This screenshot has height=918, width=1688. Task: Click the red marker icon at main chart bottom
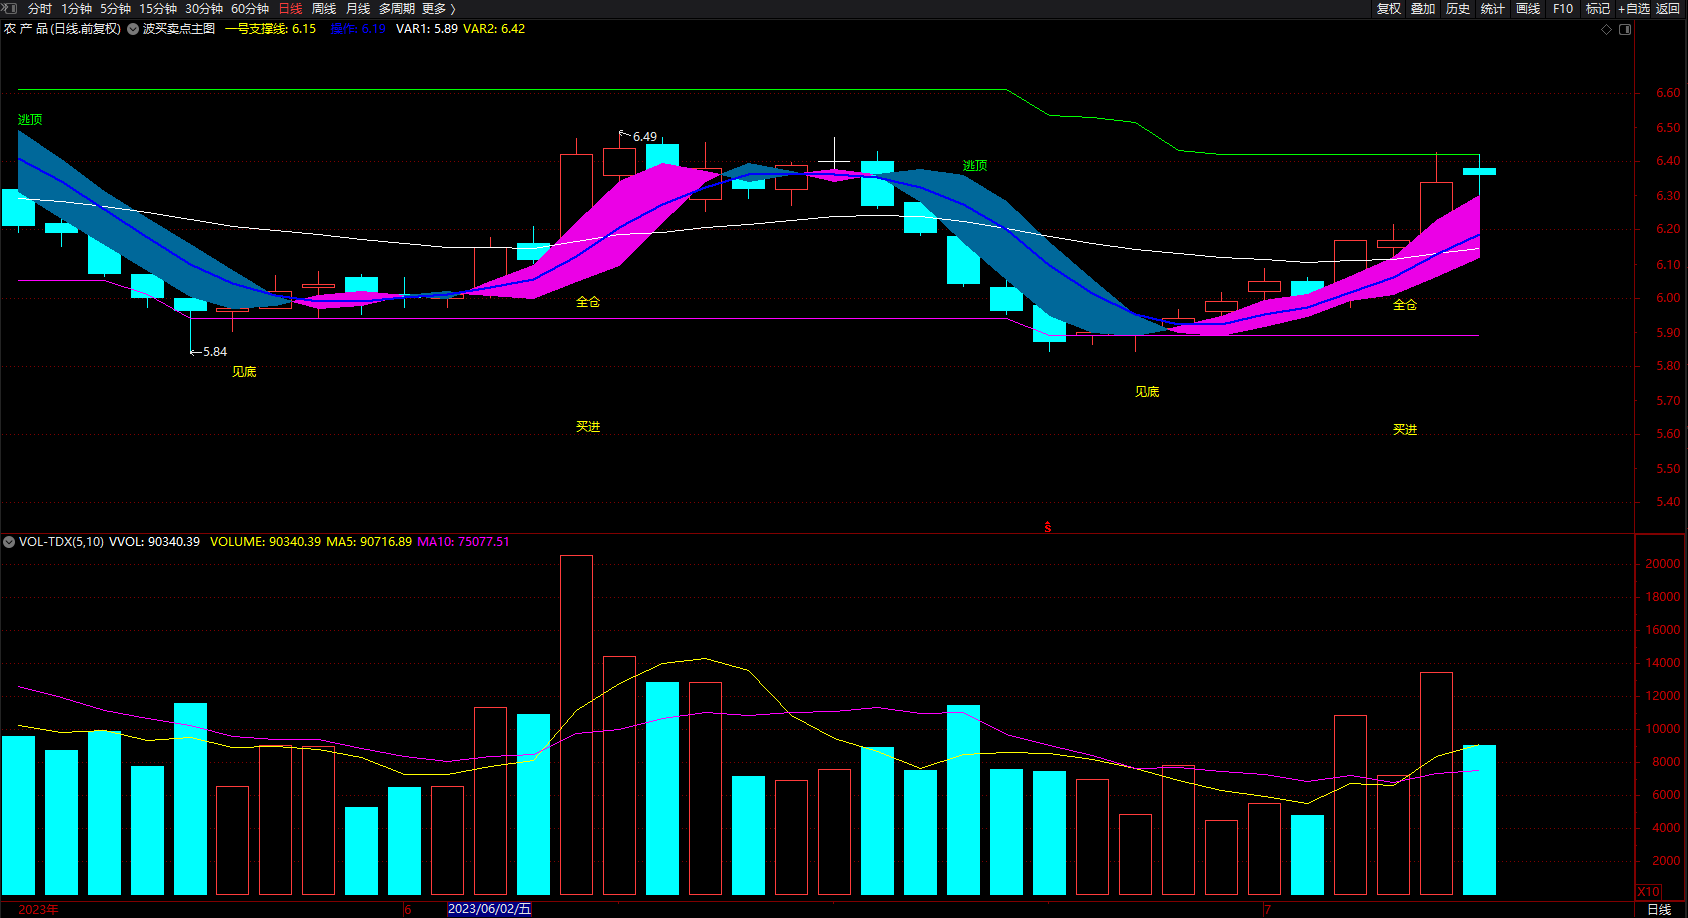[1047, 526]
